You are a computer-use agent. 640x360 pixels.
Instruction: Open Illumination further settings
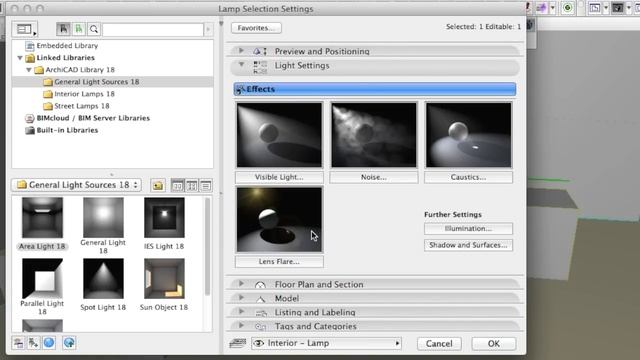pos(469,229)
